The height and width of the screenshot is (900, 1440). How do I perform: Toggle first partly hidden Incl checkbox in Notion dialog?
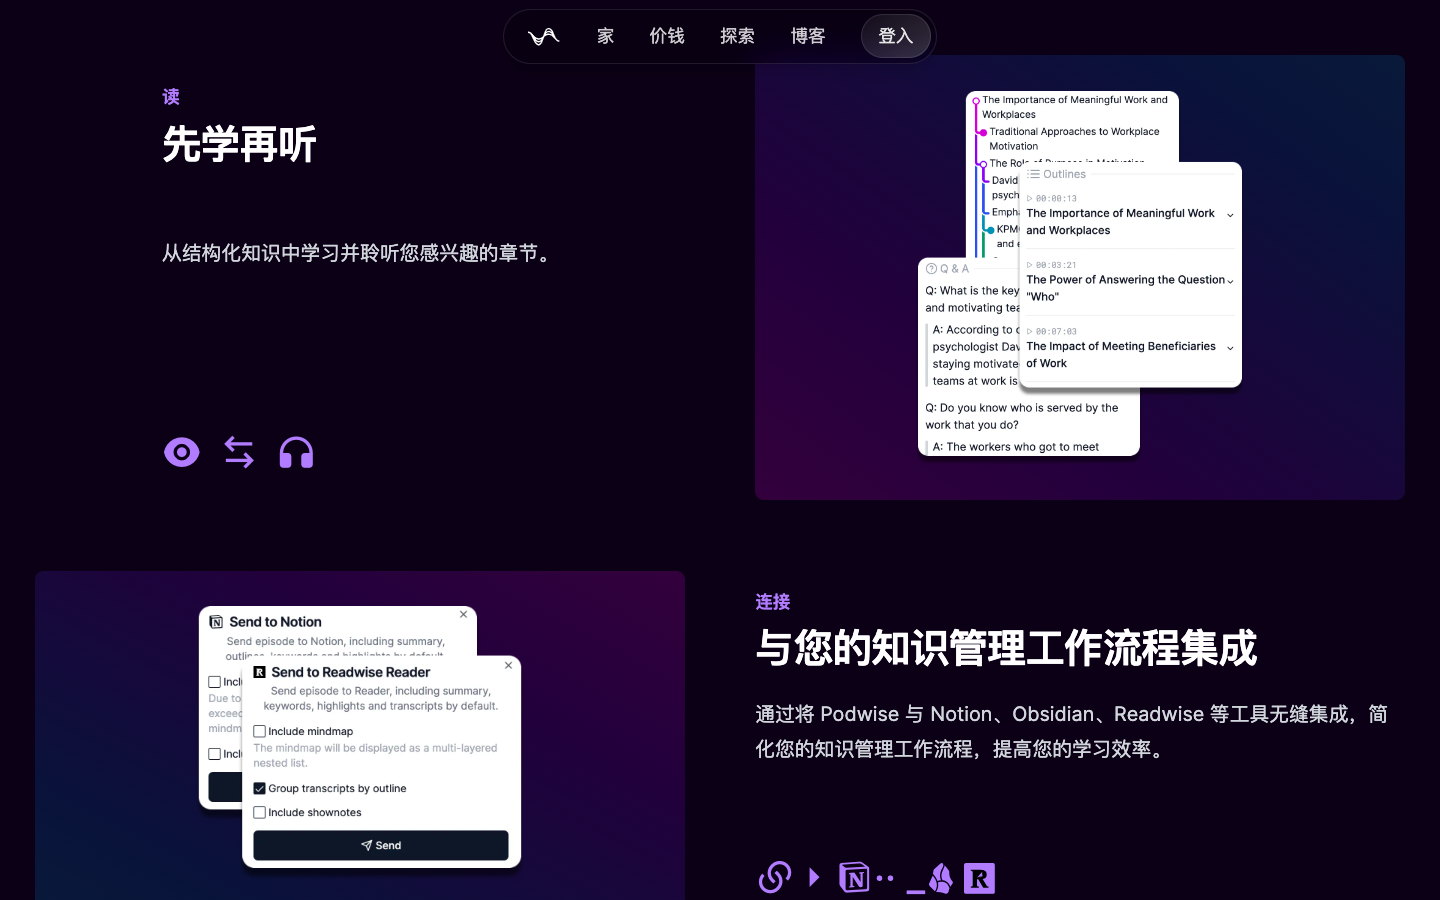[214, 682]
